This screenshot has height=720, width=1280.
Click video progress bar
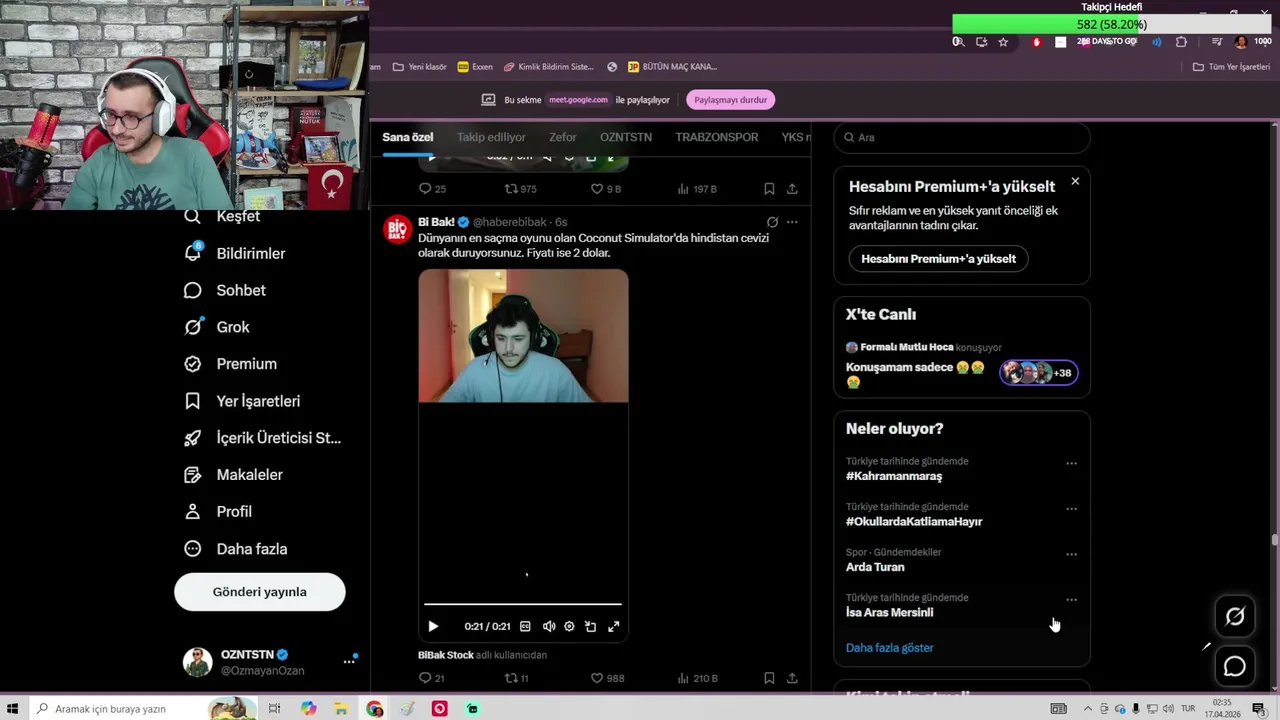[523, 604]
